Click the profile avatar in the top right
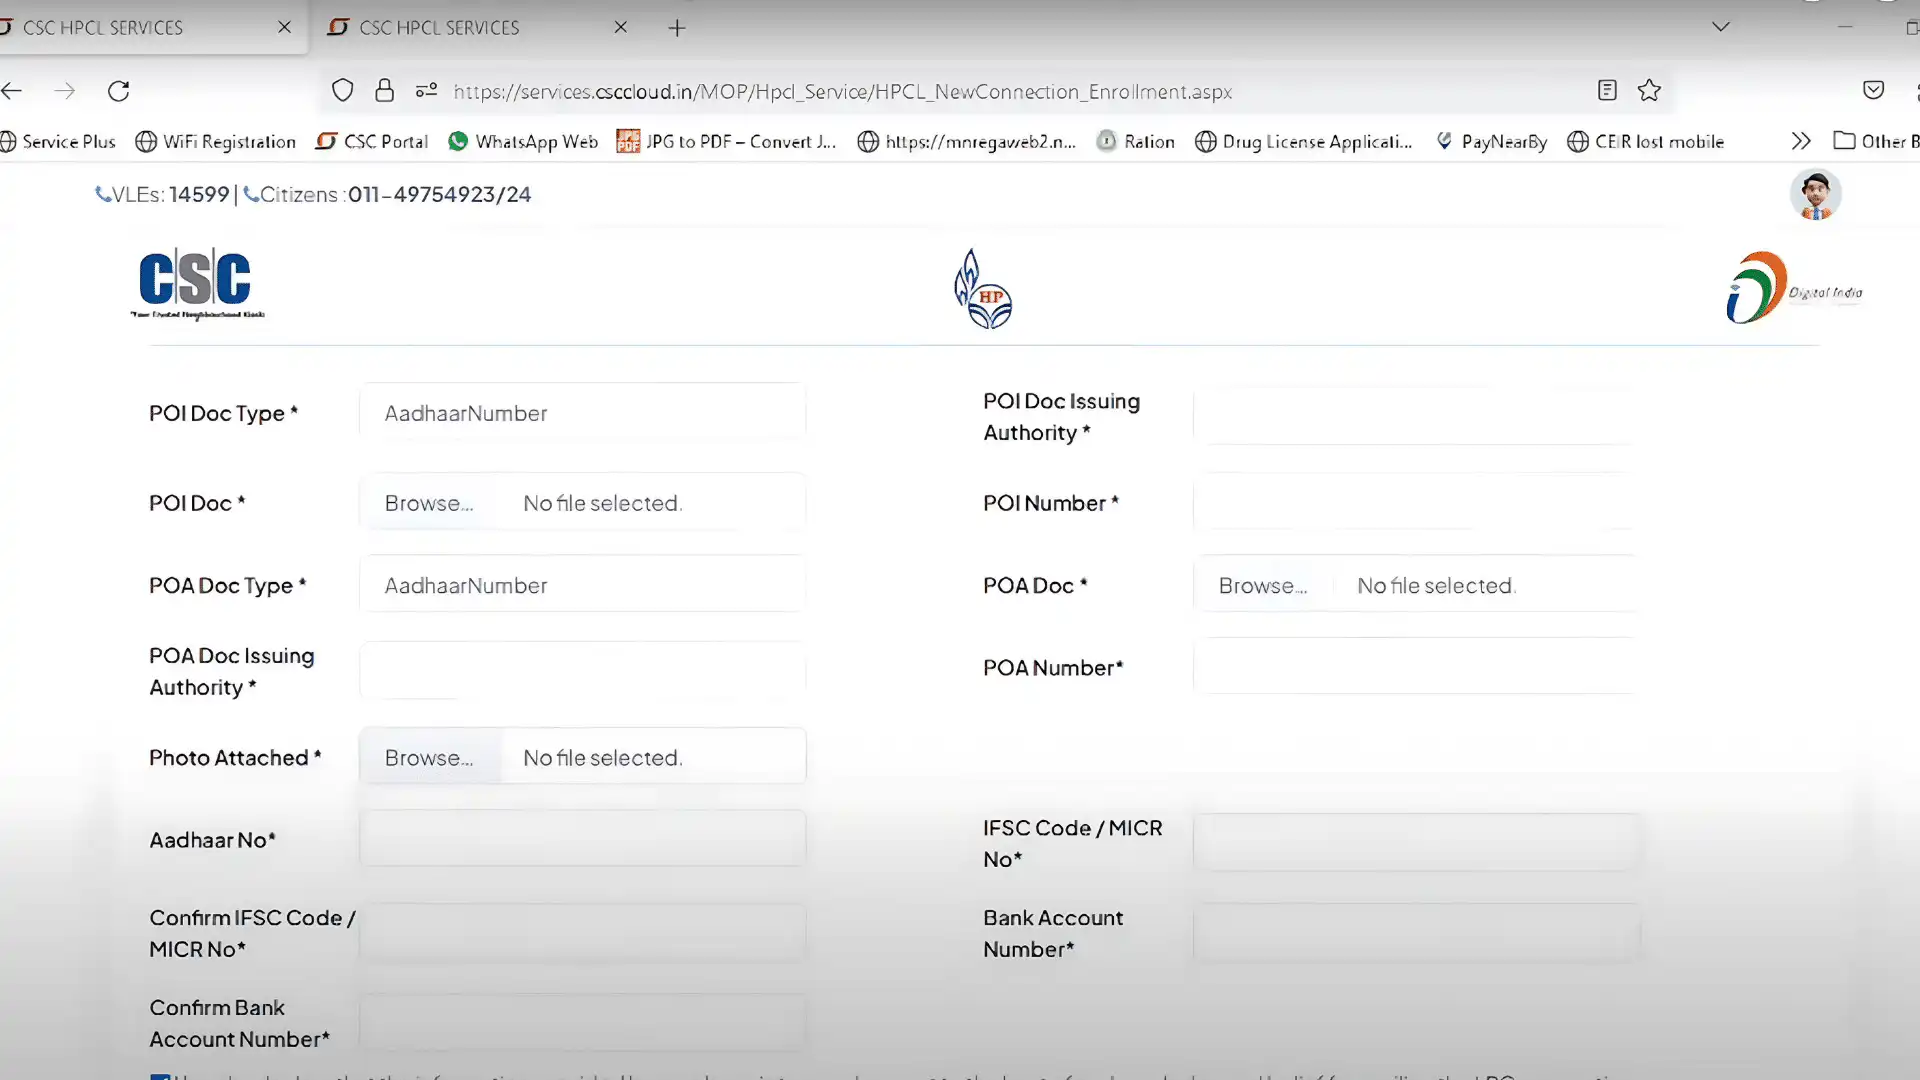This screenshot has width=1920, height=1080. coord(1815,195)
